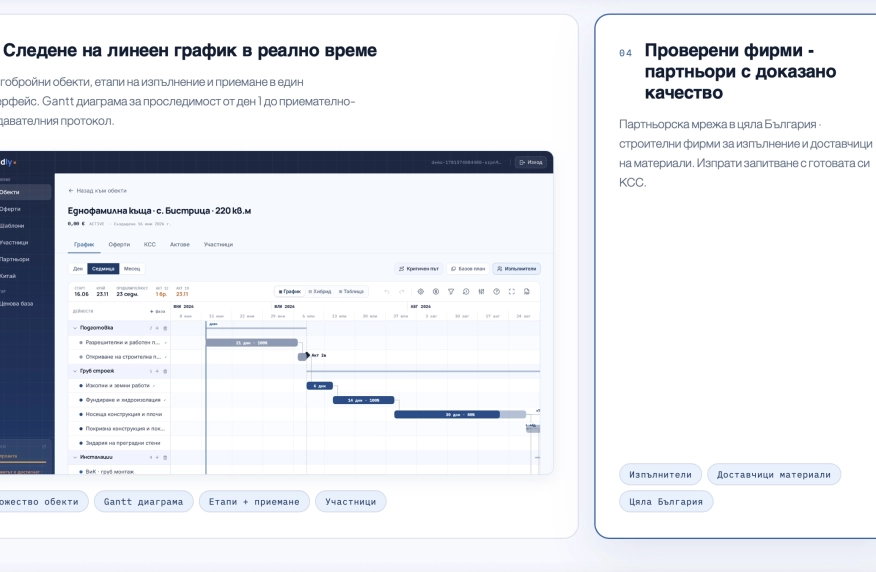The width and height of the screenshot is (876, 572).
Task: Click the Доставчици материали tag pill
Action: [x=774, y=474]
